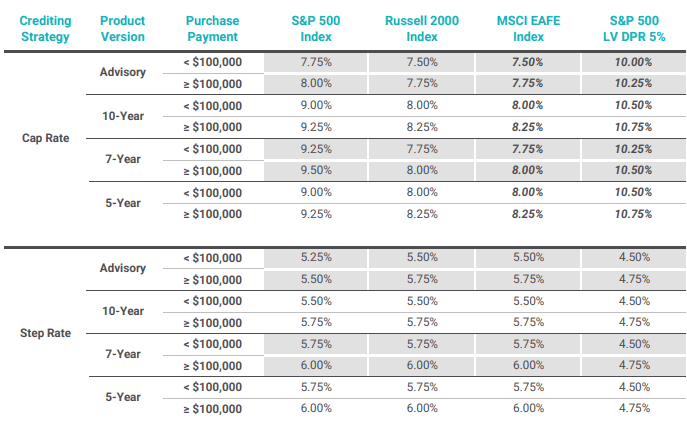
Task: Click 10-Year in the Step Rate section
Action: coord(123,311)
